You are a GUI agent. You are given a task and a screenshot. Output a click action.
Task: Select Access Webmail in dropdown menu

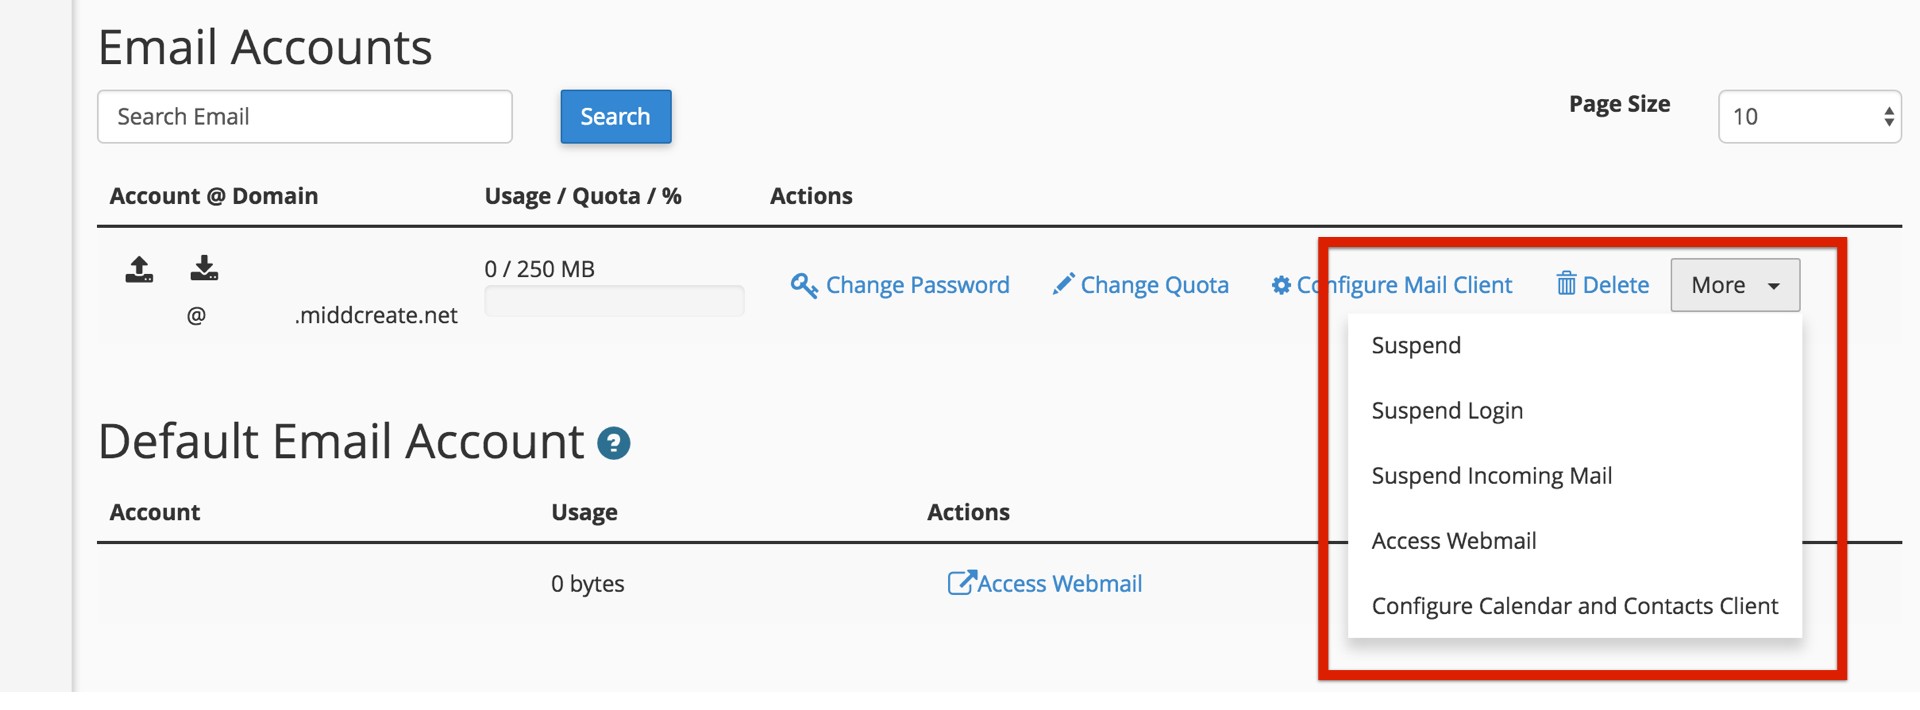pyautogui.click(x=1453, y=541)
